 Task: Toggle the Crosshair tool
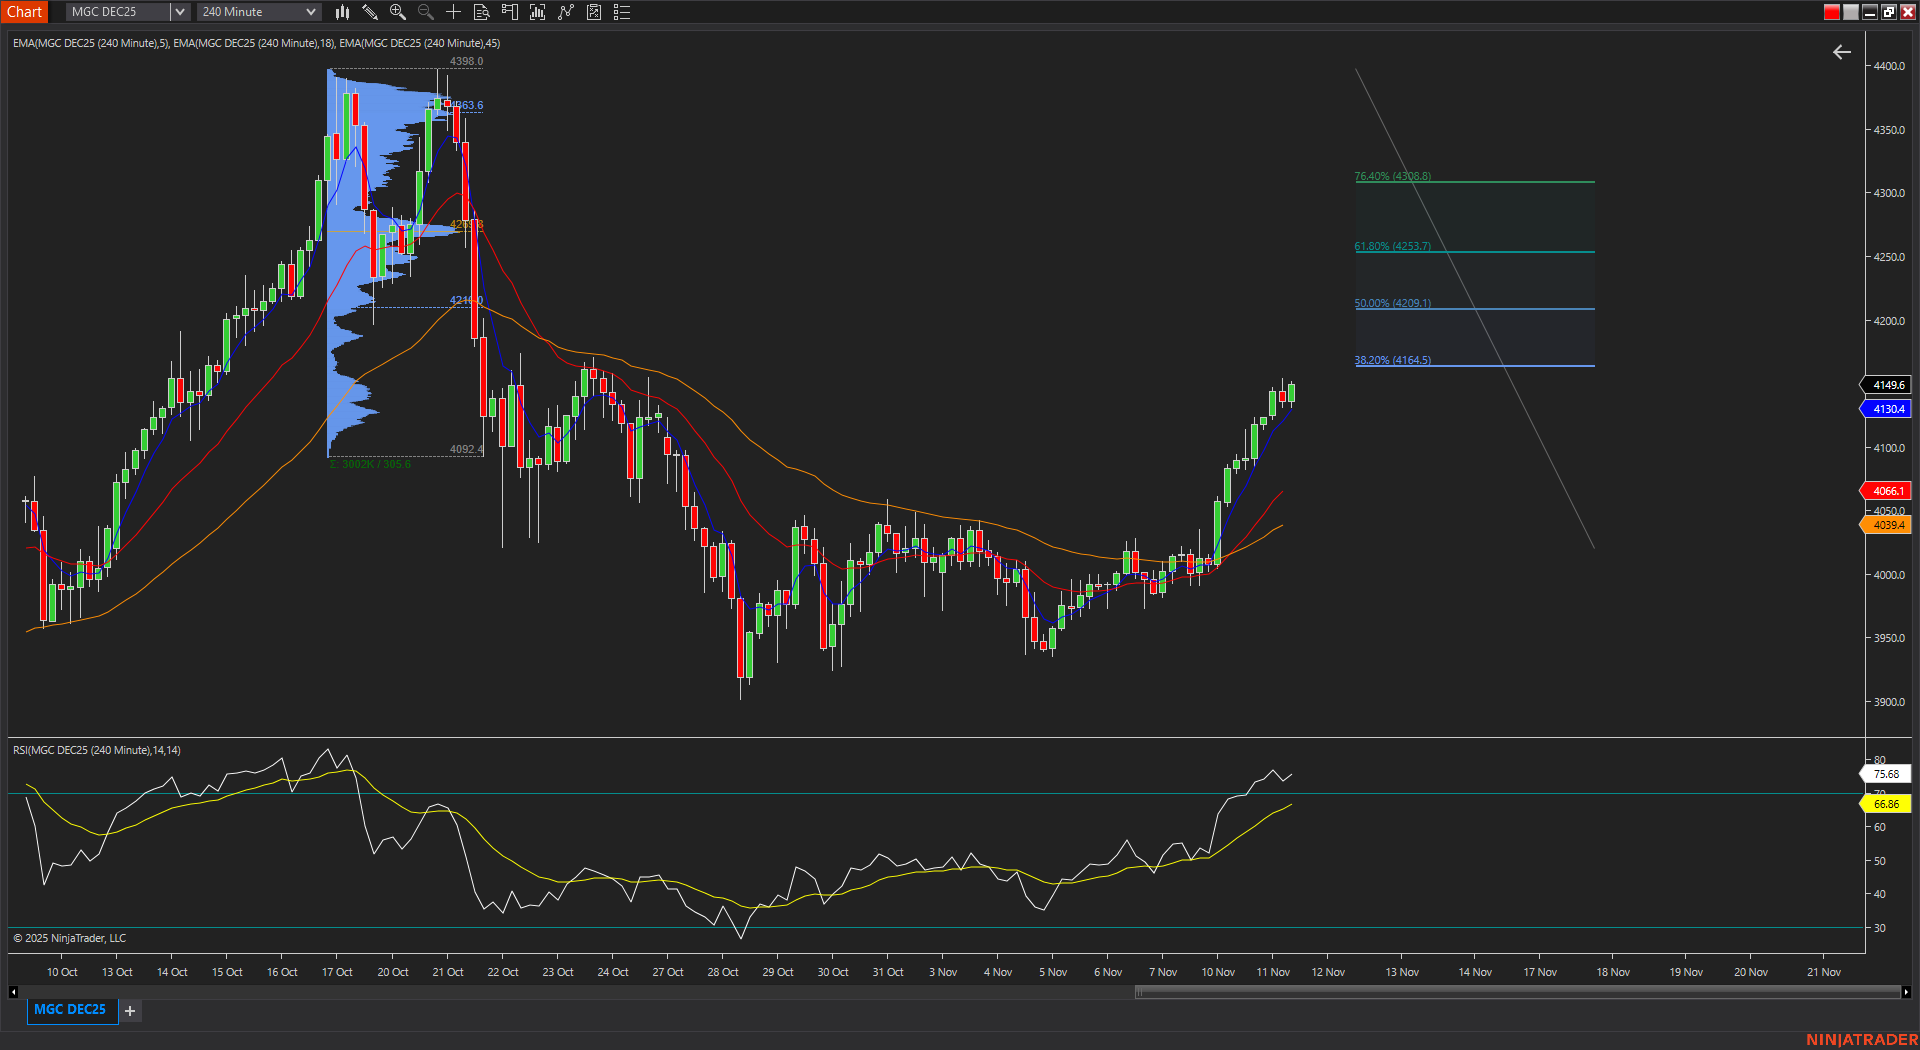pyautogui.click(x=453, y=12)
